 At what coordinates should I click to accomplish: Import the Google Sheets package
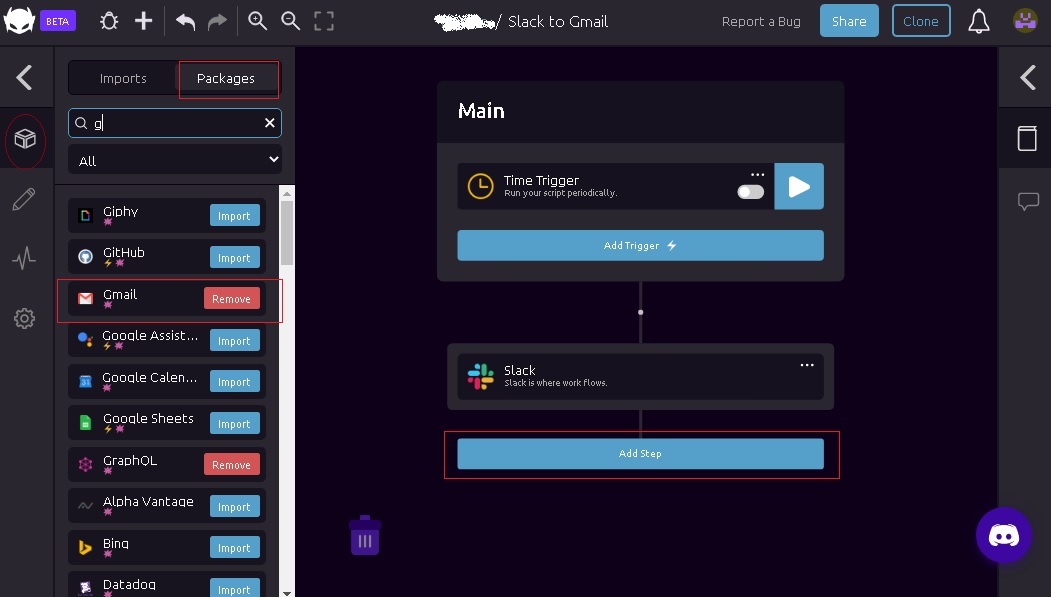coord(235,423)
